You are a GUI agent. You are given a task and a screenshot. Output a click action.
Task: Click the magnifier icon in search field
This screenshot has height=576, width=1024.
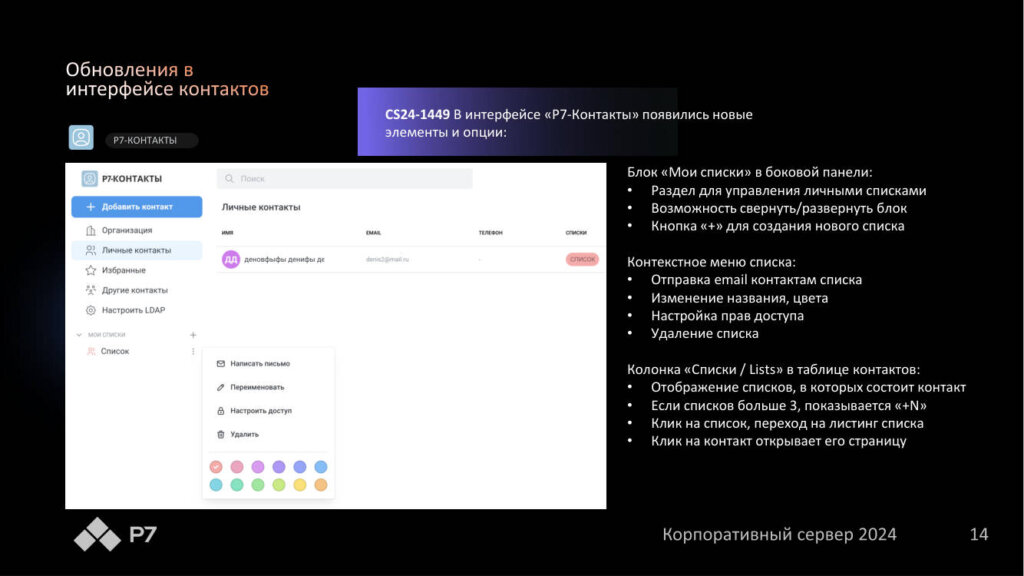coord(230,179)
